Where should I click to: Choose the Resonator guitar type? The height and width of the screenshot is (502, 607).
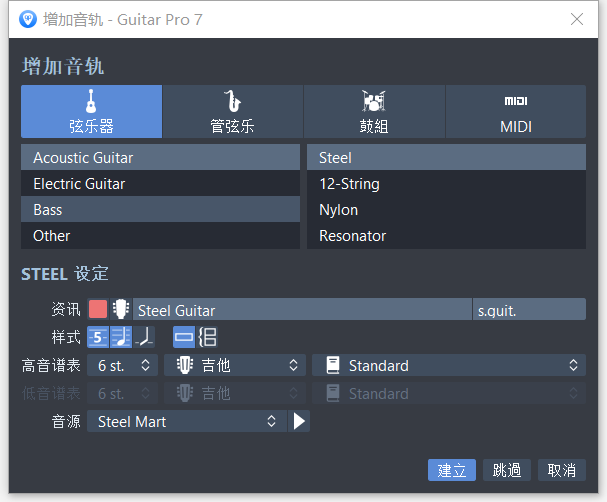click(x=446, y=235)
